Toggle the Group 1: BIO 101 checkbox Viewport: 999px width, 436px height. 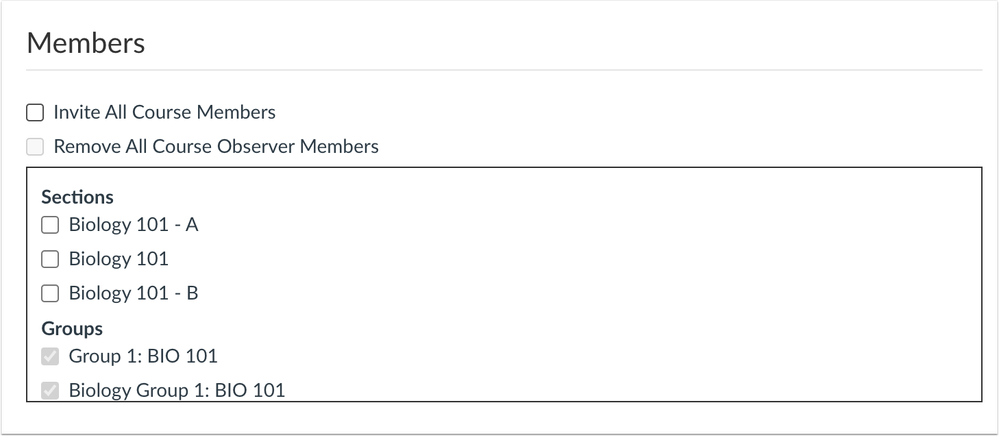[x=50, y=356]
